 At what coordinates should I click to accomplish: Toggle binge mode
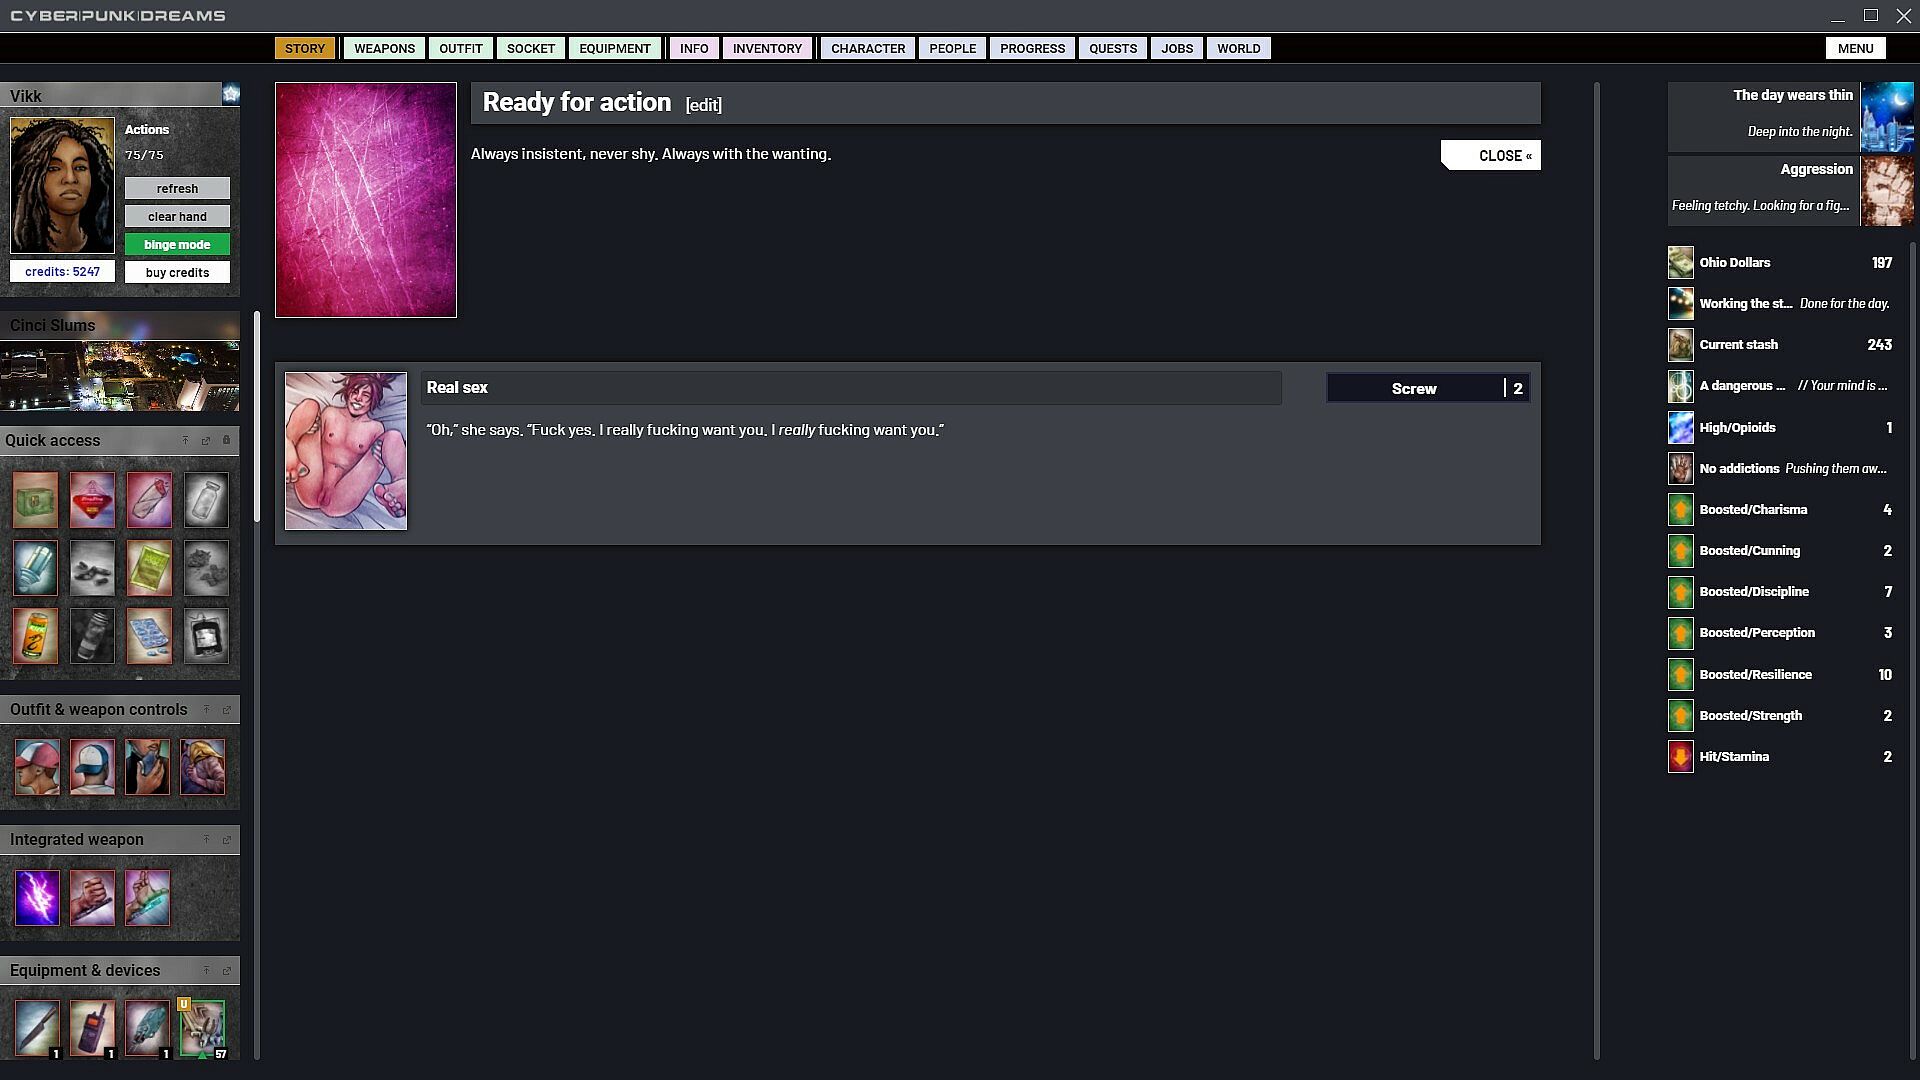pos(177,244)
